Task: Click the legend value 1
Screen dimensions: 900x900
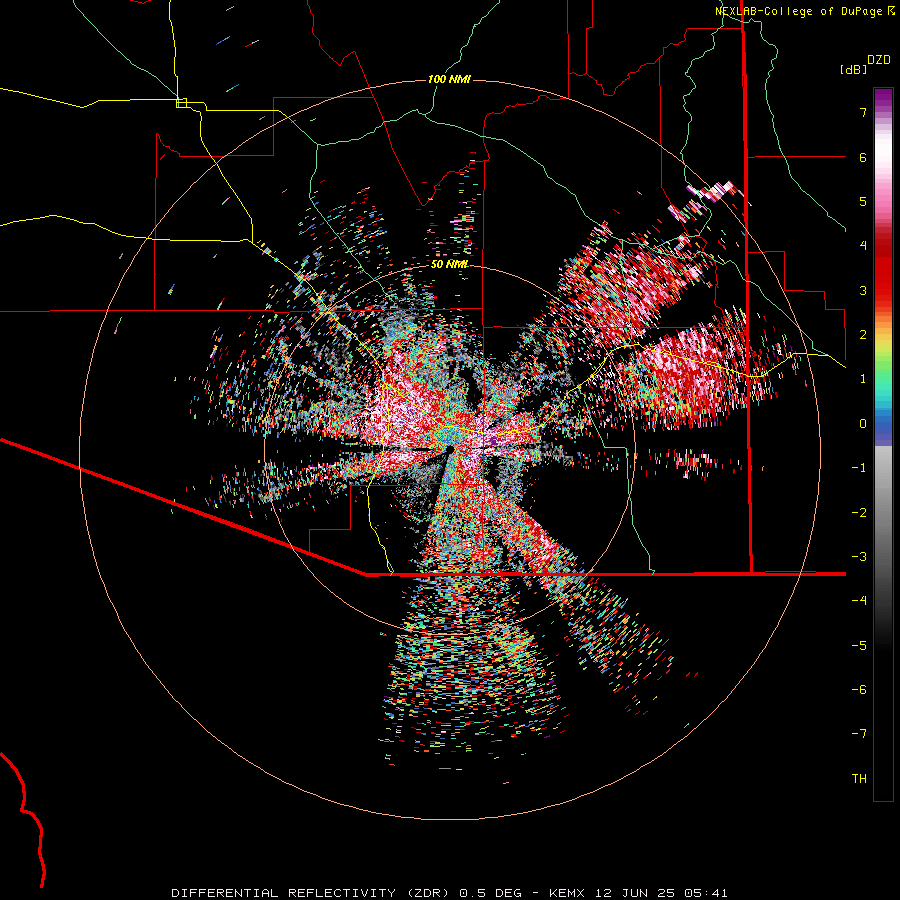Action: [x=863, y=379]
